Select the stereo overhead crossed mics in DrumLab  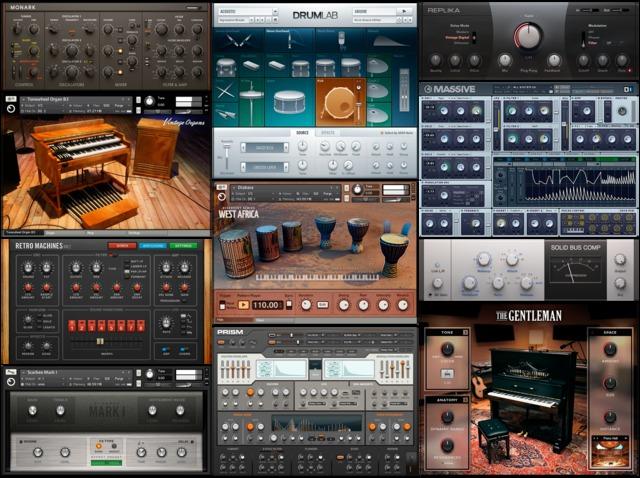[239, 42]
